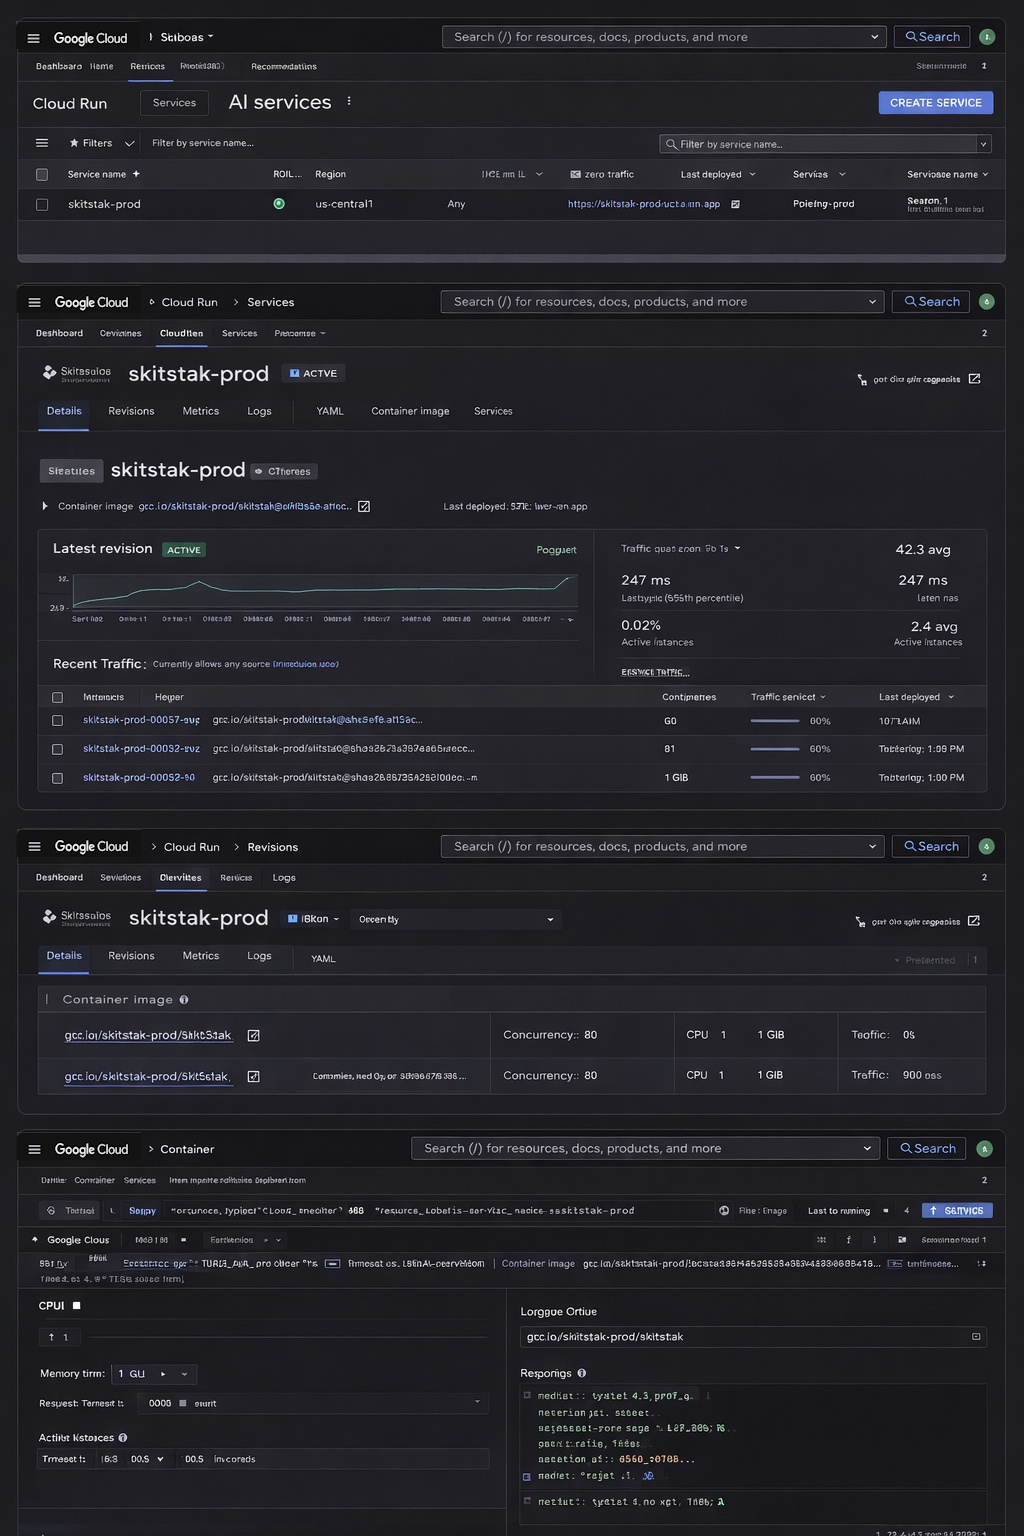Focus the search field in the Container panel

click(645, 1148)
